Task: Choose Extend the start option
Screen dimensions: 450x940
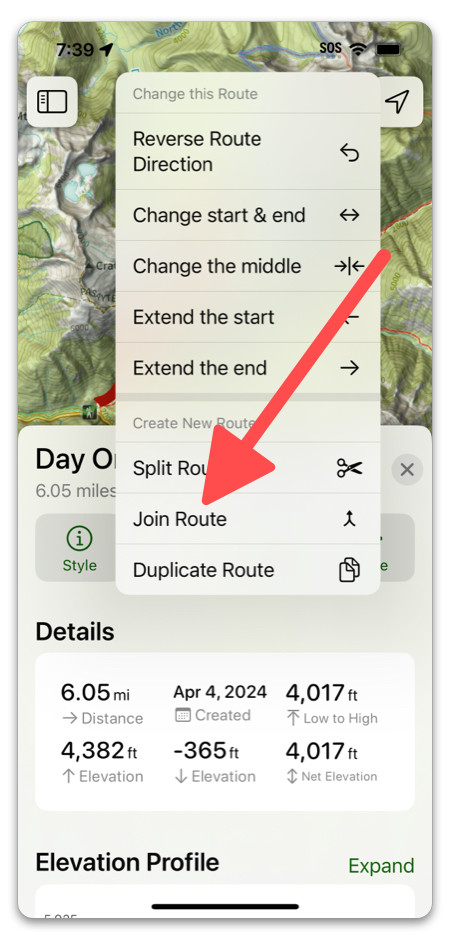Action: (247, 317)
